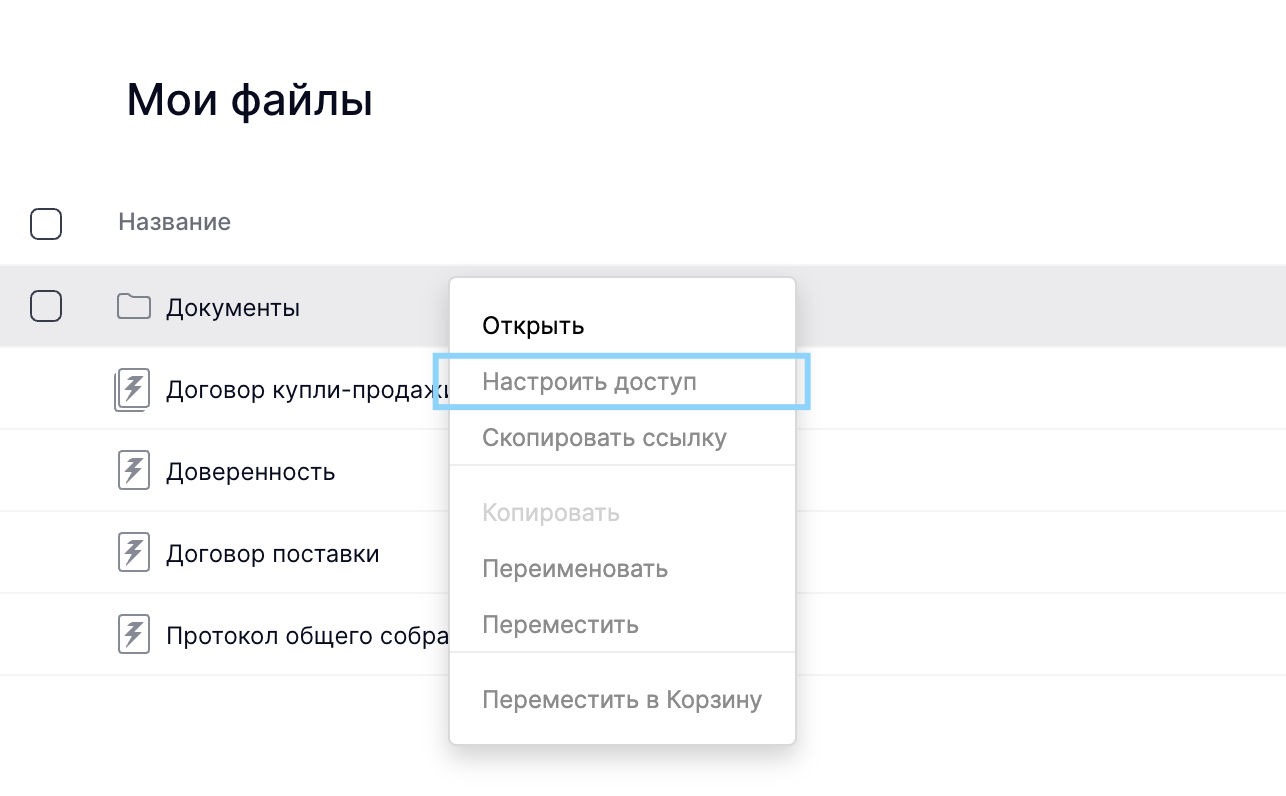Screen dimensions: 1286x796
Task: Click Скопировать ссылку in the context menu
Action: tap(604, 438)
